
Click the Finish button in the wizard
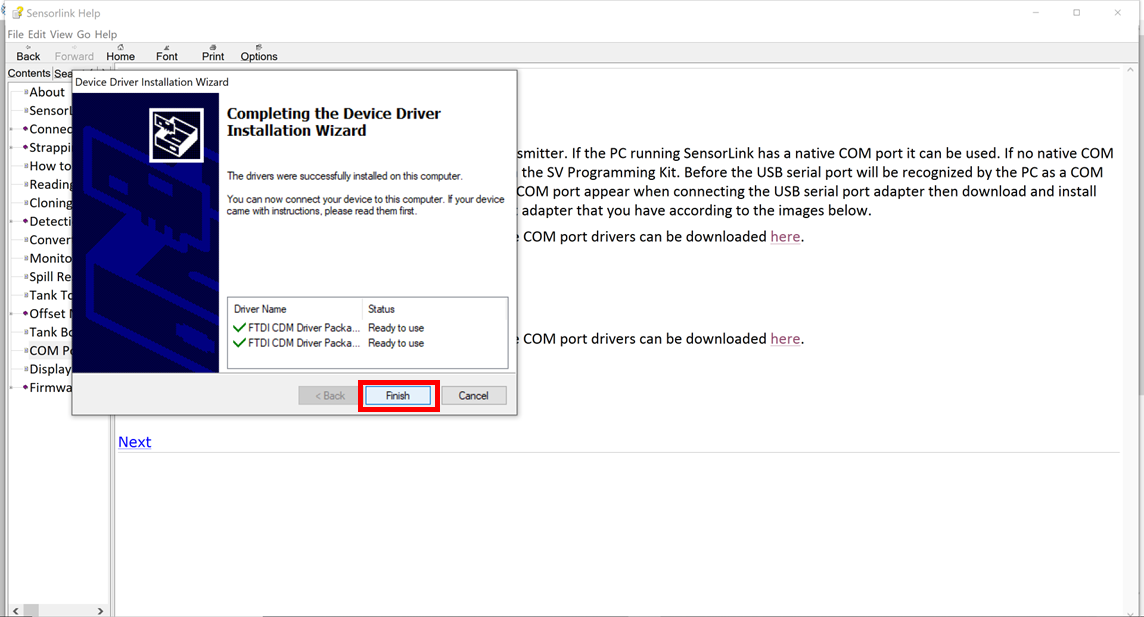(x=398, y=395)
